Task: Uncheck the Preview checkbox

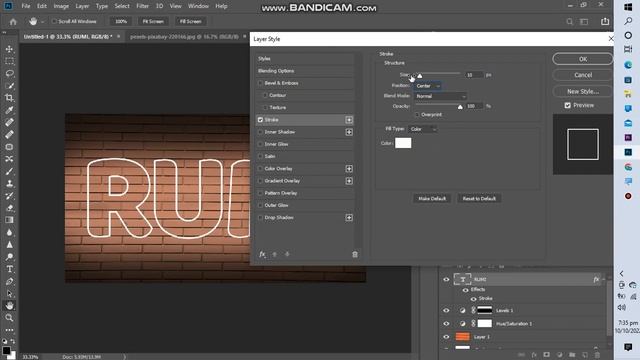Action: pos(567,105)
